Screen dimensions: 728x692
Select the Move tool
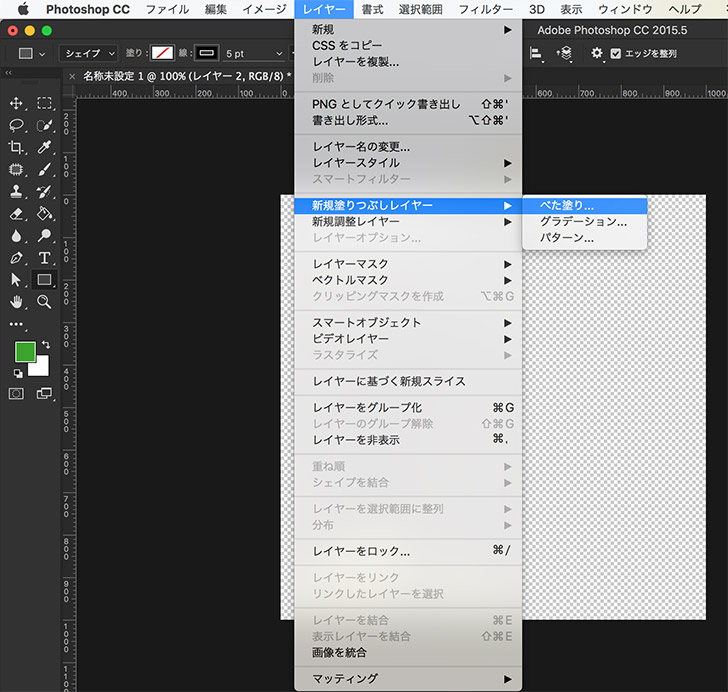coord(16,103)
